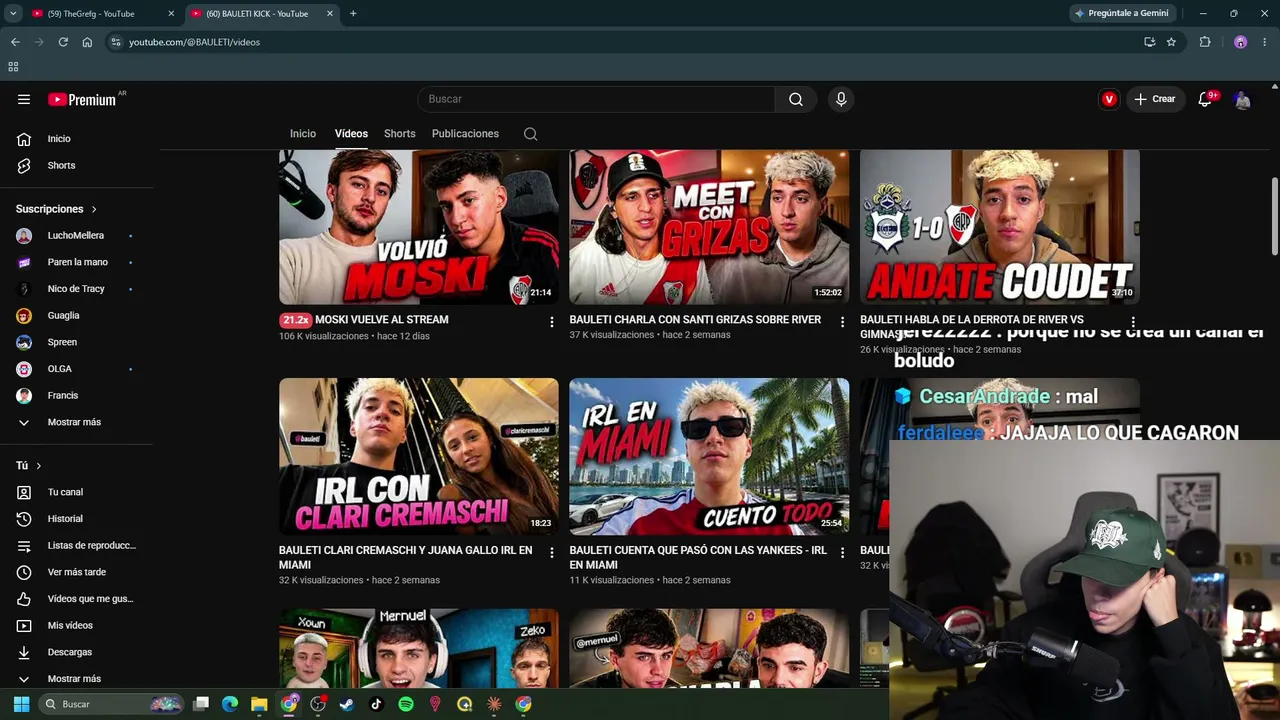Image resolution: width=1280 pixels, height=720 pixels.
Task: Open Steam from the taskbar
Action: pyautogui.click(x=347, y=704)
